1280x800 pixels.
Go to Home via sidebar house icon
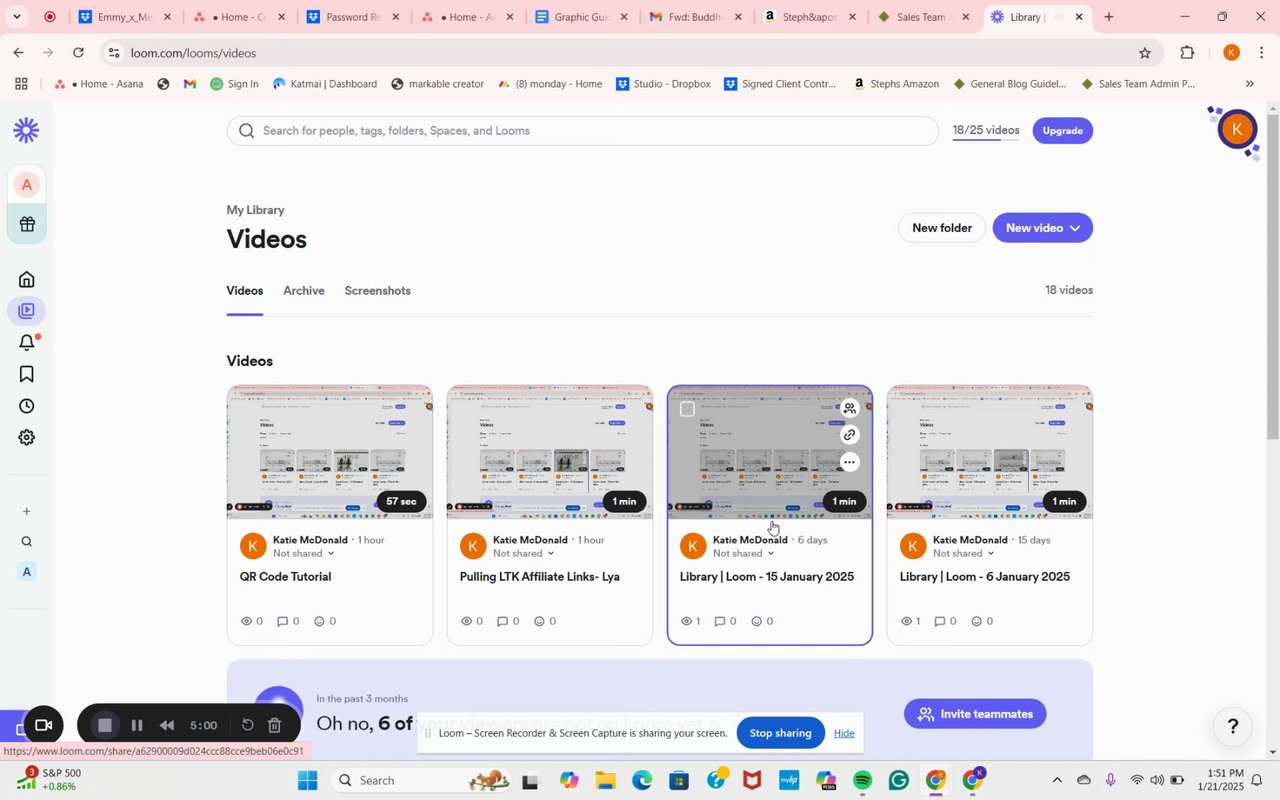pos(27,279)
